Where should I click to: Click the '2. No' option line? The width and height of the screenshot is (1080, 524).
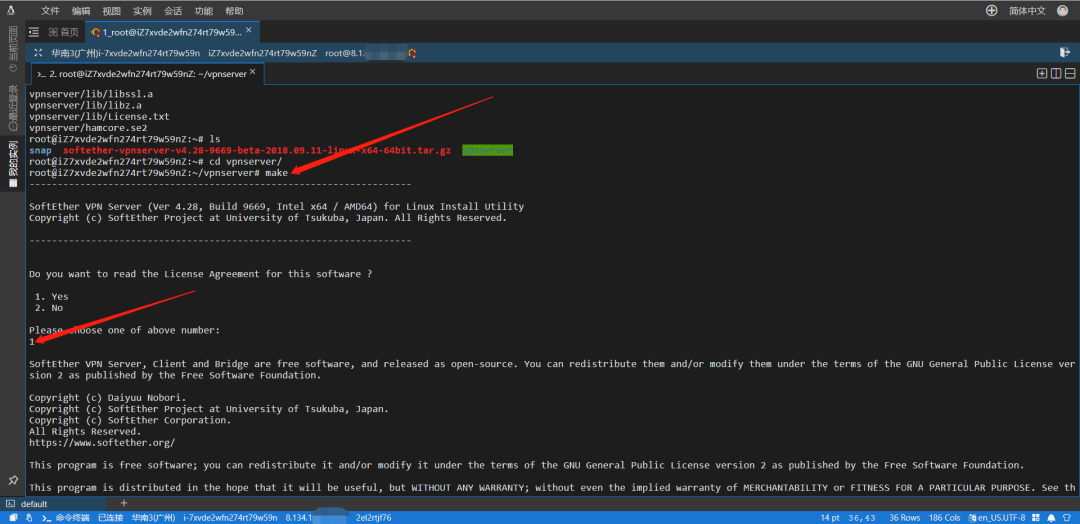(49, 308)
